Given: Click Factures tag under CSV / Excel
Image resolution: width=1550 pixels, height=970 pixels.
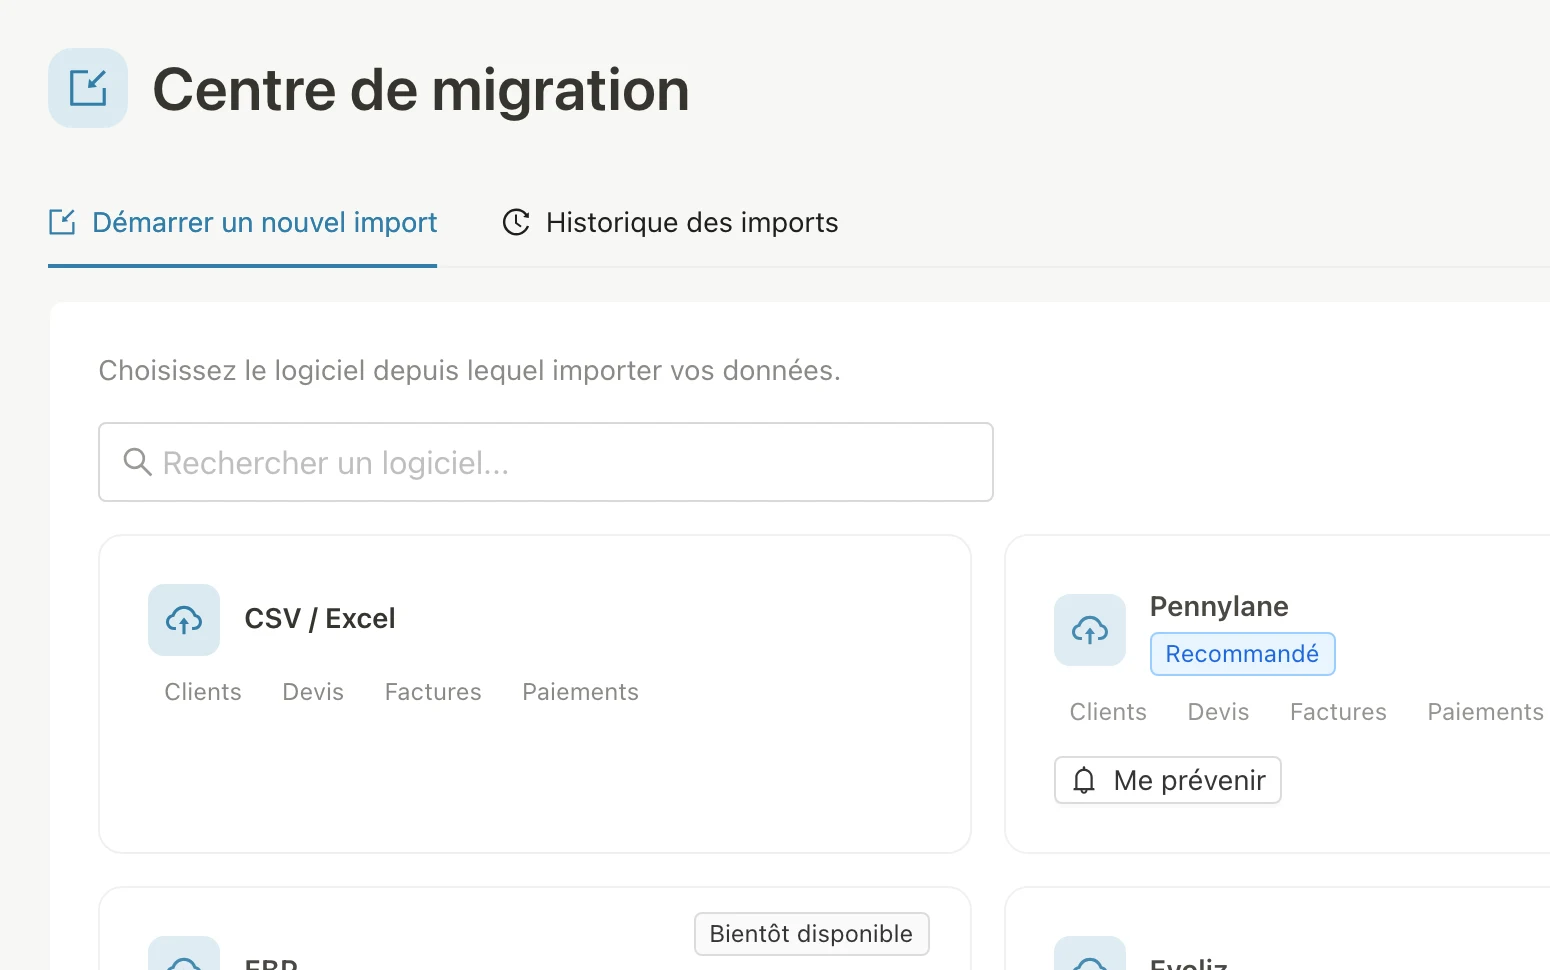Looking at the screenshot, I should point(433,692).
